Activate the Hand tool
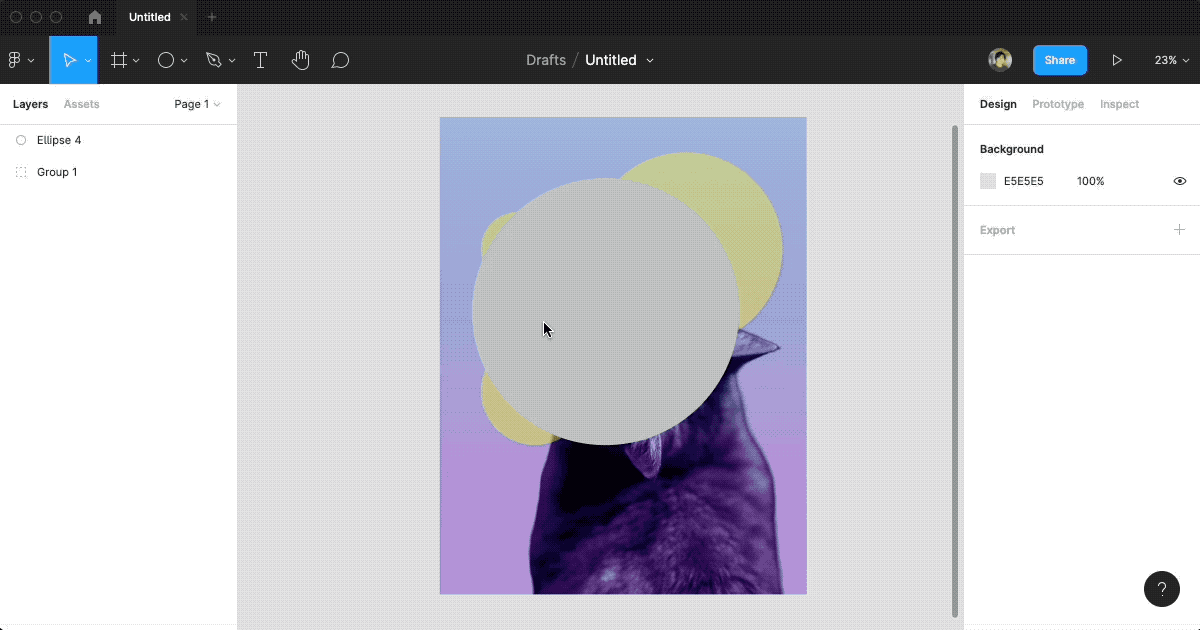This screenshot has width=1200, height=630. [x=300, y=60]
